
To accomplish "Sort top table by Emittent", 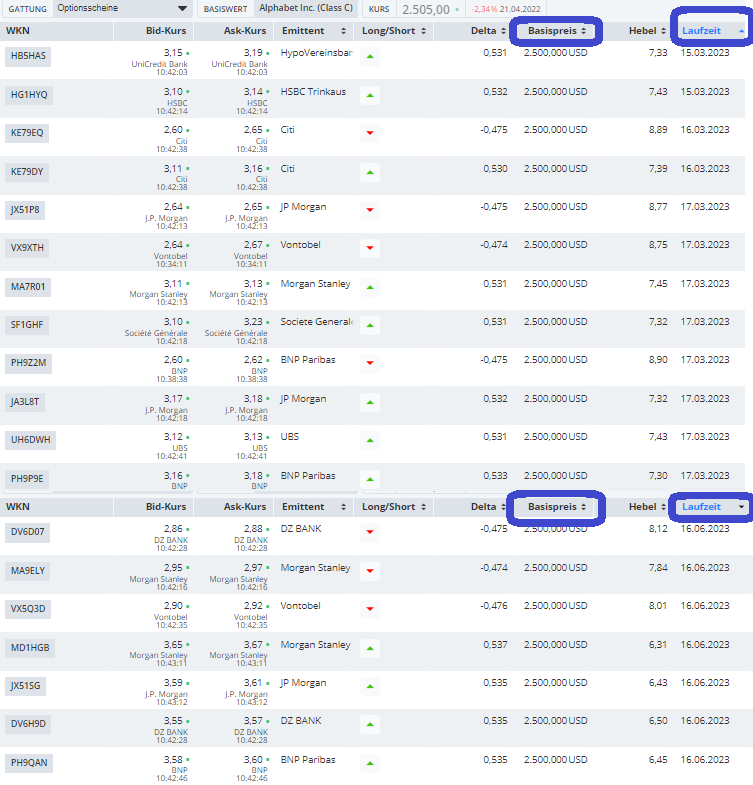I will click(314, 31).
